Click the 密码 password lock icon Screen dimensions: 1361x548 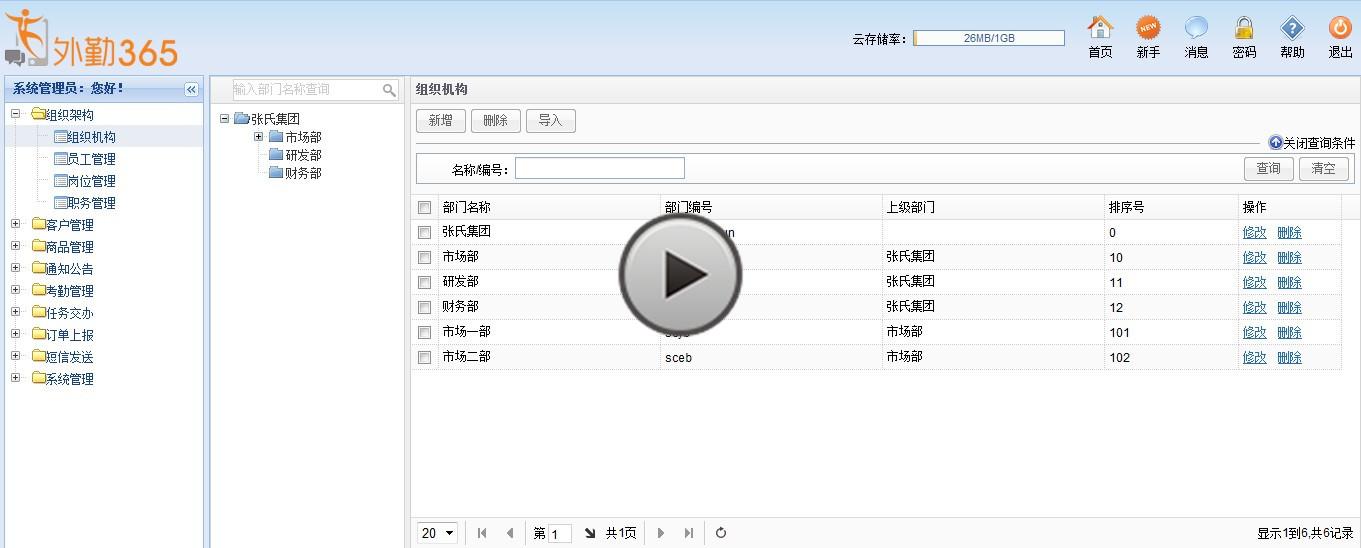coord(1244,28)
